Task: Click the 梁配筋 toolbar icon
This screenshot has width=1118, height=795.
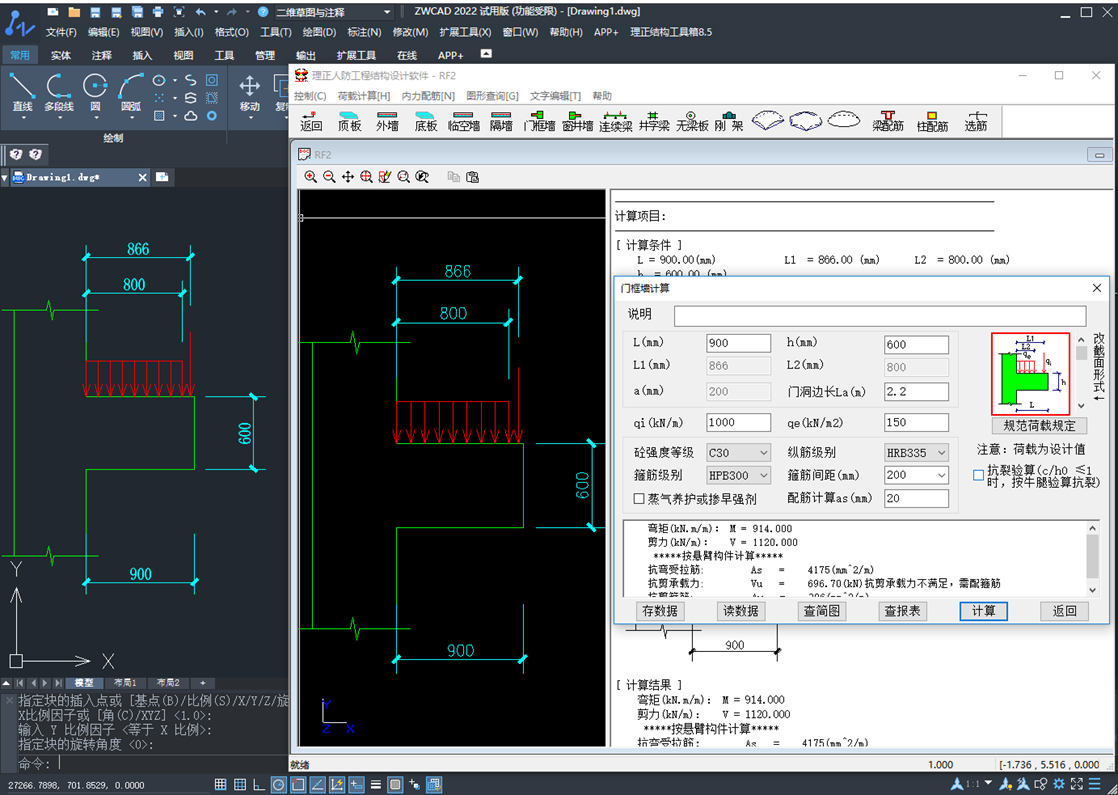Action: [887, 120]
